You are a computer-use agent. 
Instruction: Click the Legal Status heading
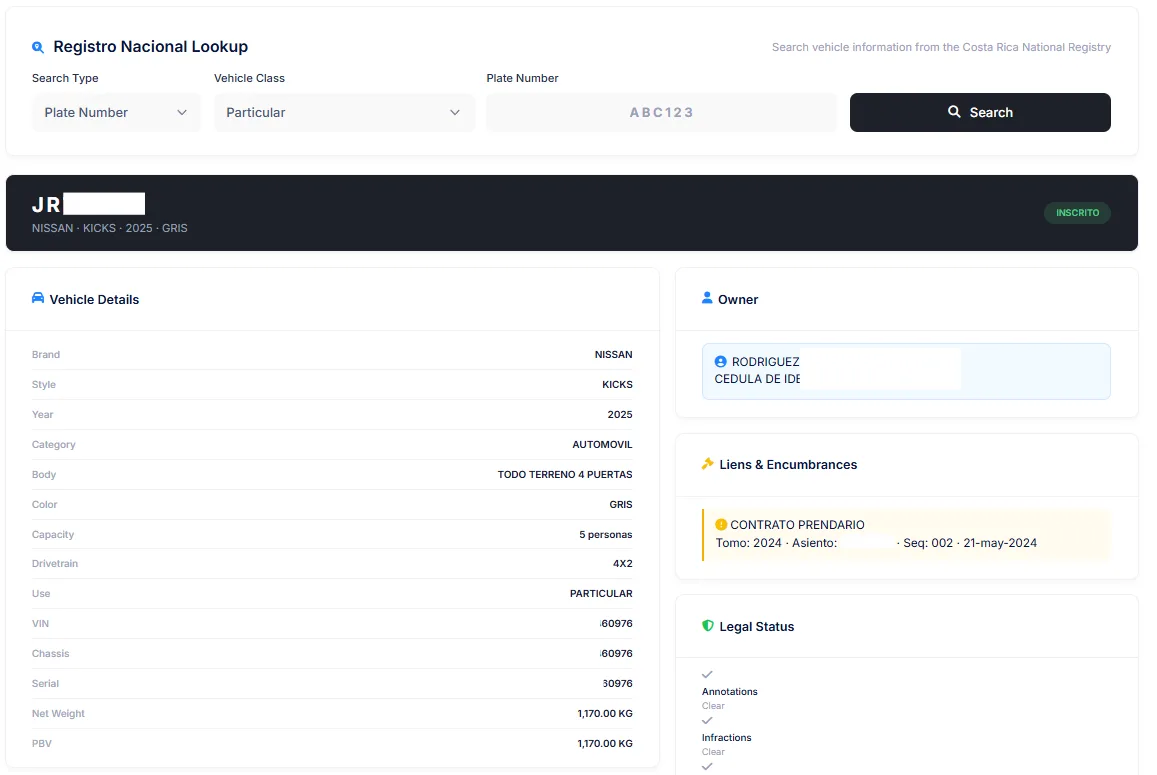756,627
